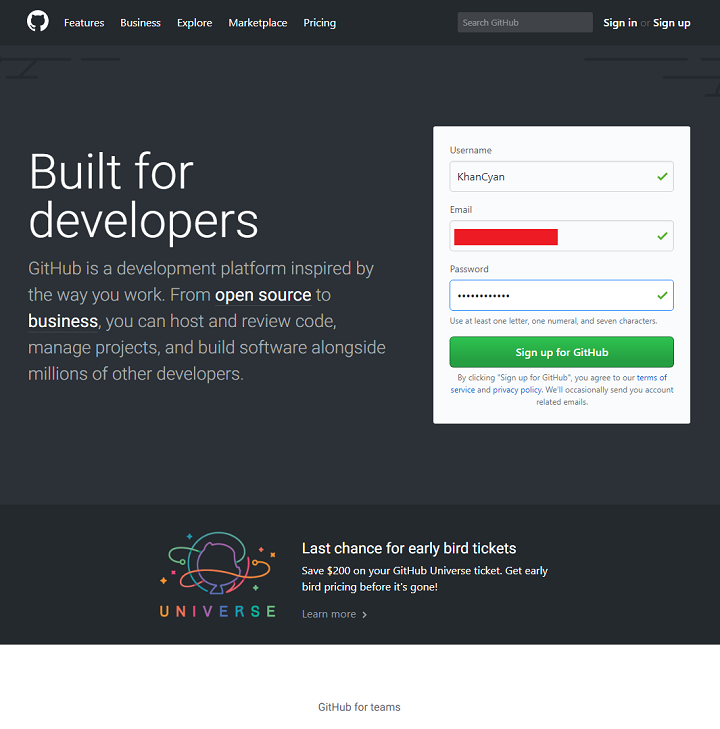Click the Username field containing KhanCyan

pos(561,177)
